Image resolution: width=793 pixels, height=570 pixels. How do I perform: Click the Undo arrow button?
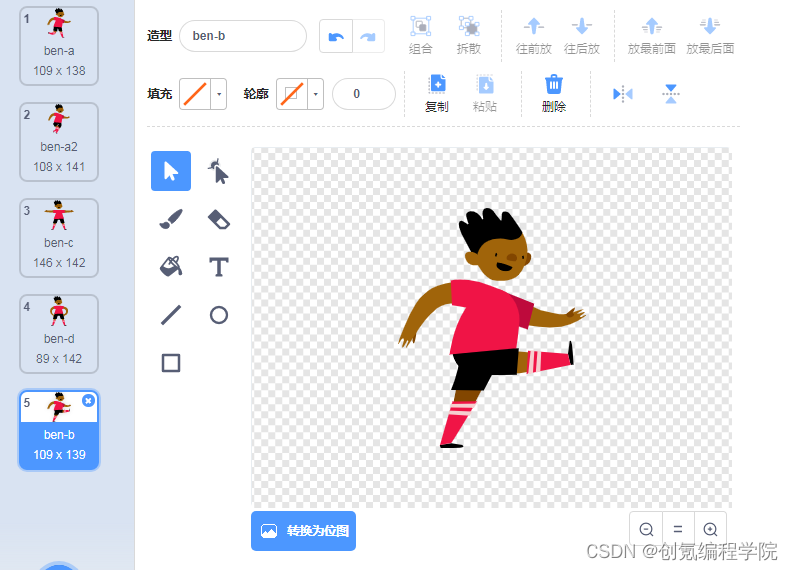click(x=336, y=36)
